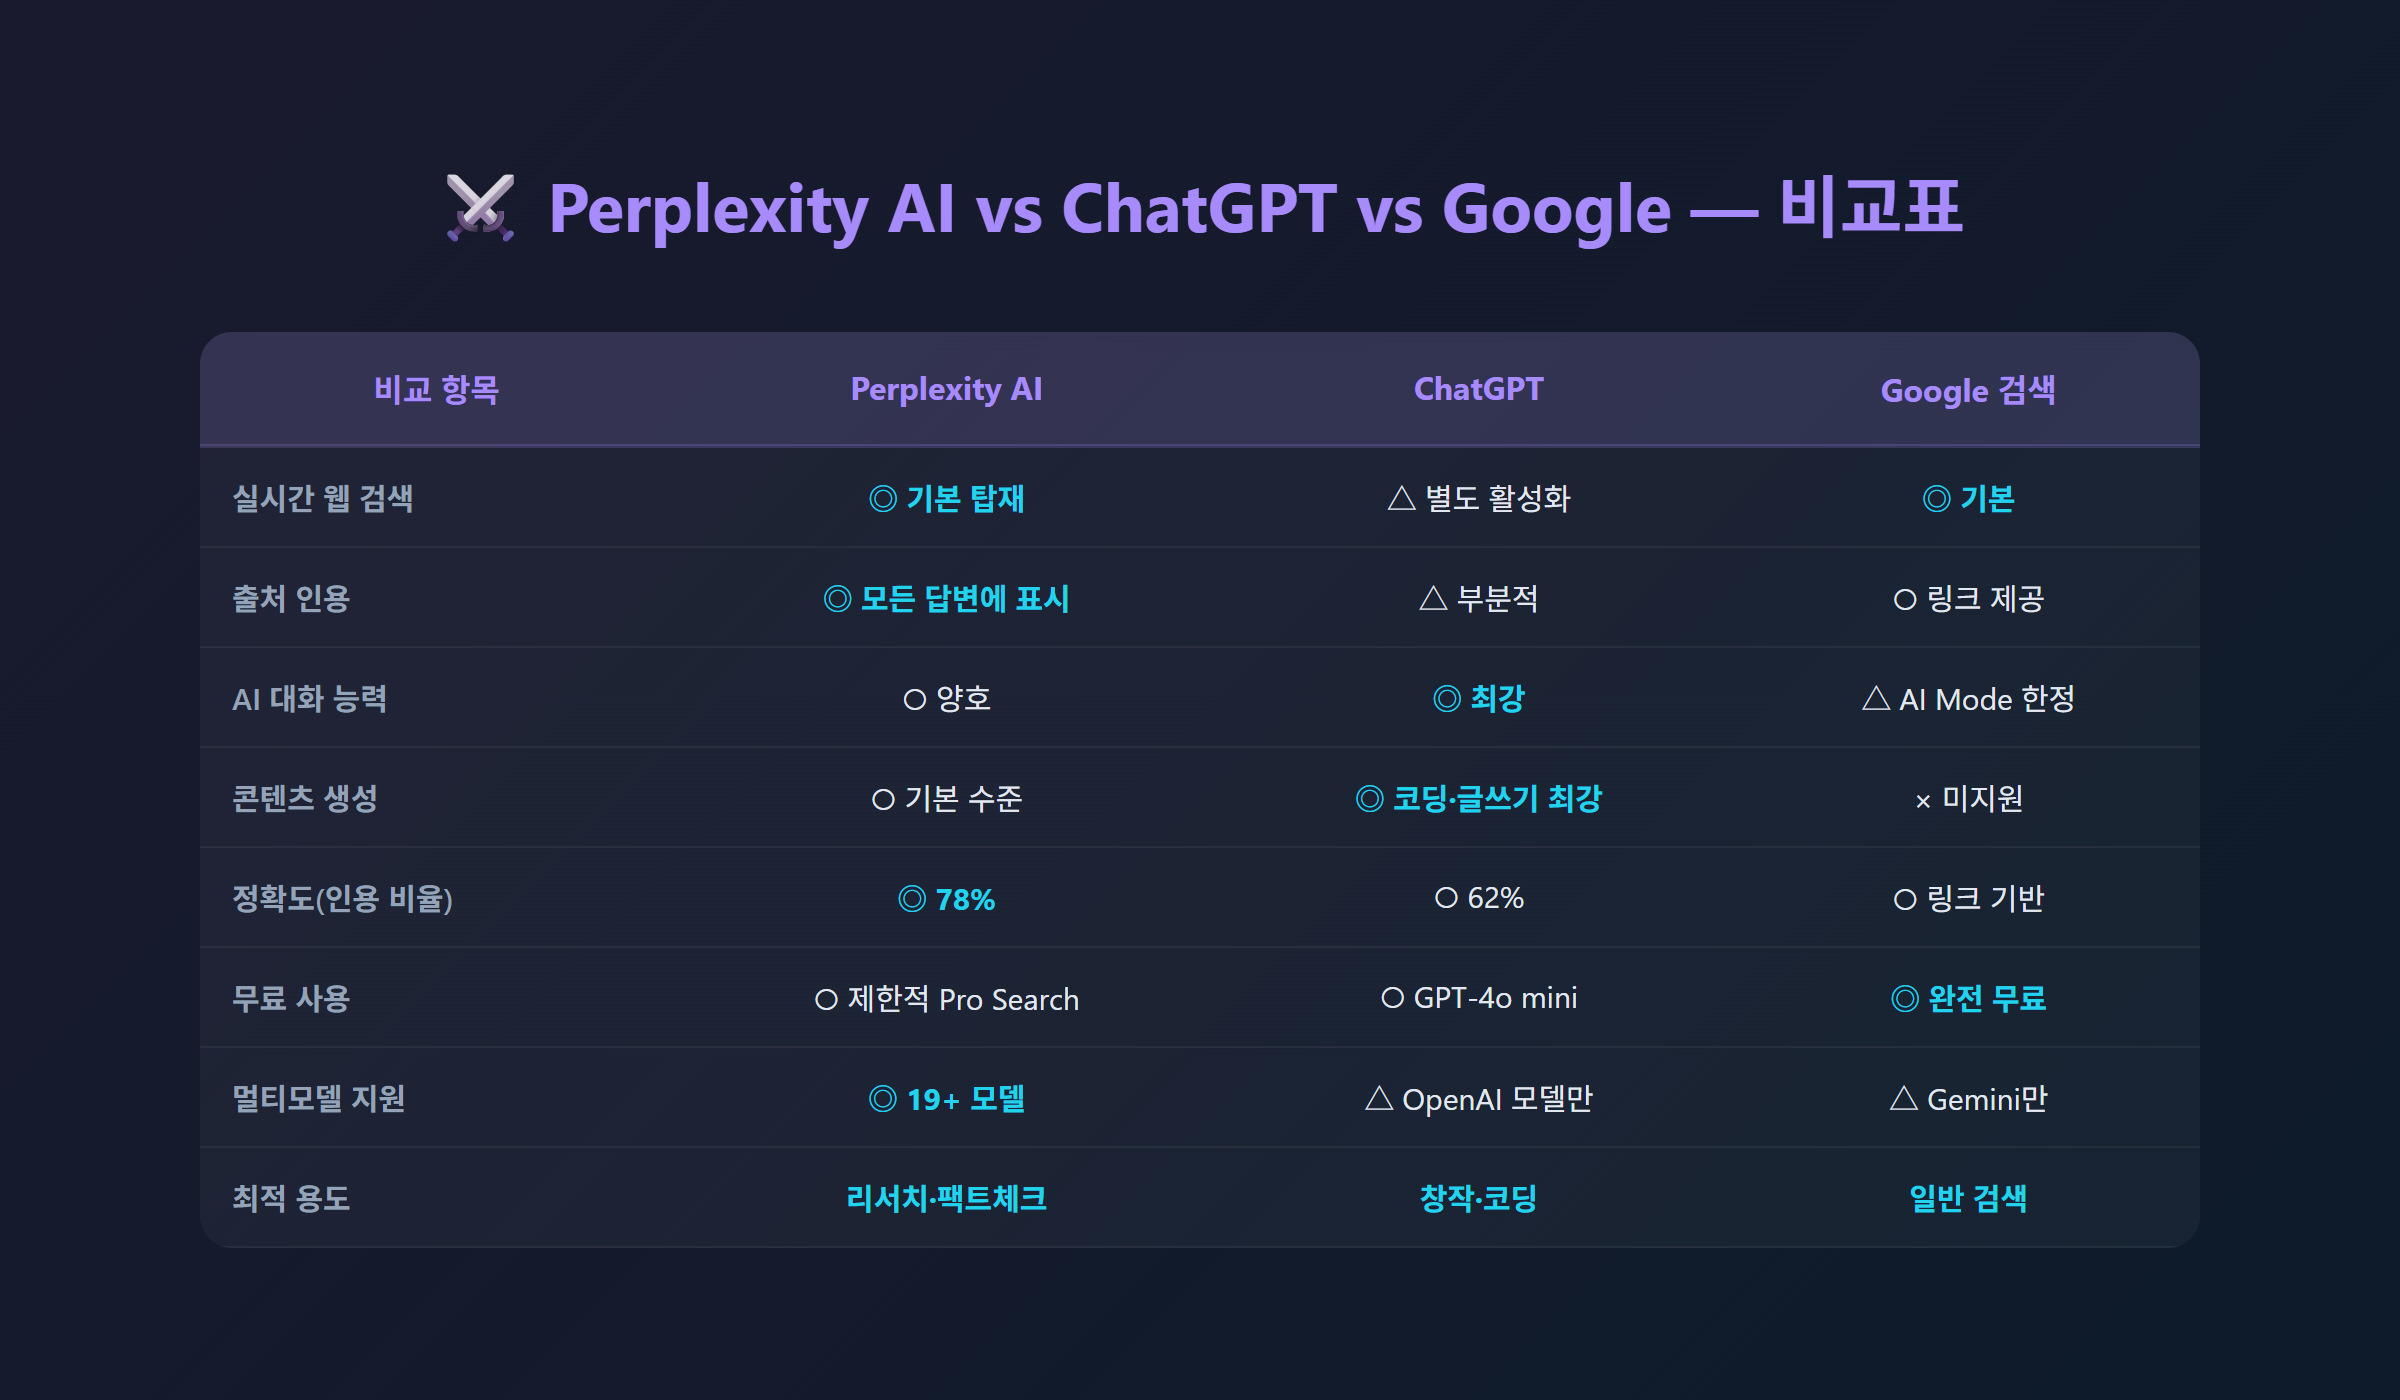Image resolution: width=2400 pixels, height=1400 pixels.
Task: Select the ChatGPT column header
Action: tap(1479, 389)
